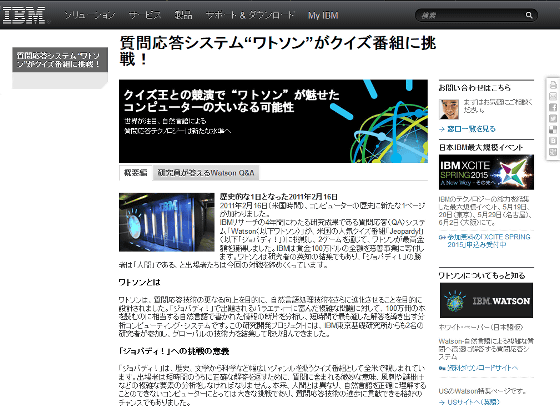
Task: Click the クイズ王との競演 hero banner
Action: (273, 121)
